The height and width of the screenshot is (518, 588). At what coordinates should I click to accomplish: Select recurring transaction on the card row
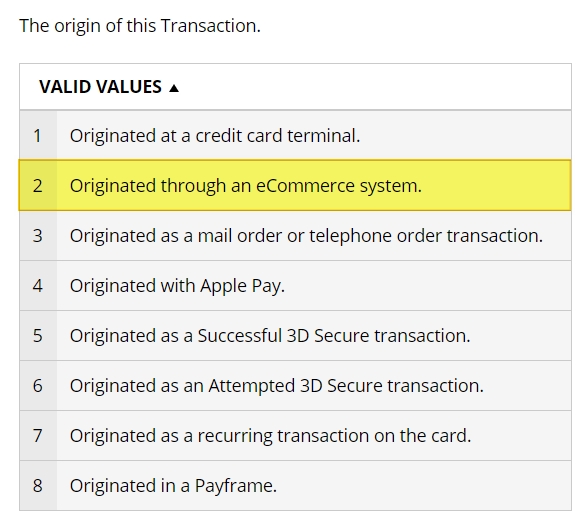pyautogui.click(x=296, y=435)
